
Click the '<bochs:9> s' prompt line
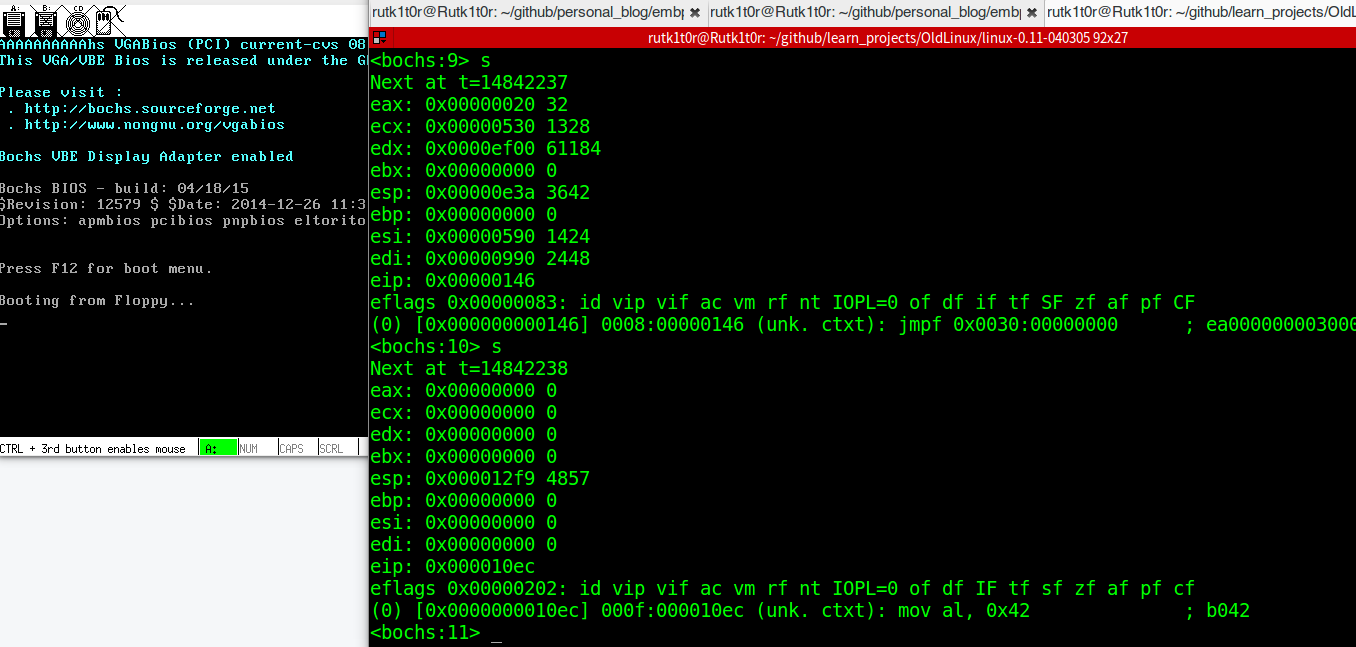click(431, 61)
